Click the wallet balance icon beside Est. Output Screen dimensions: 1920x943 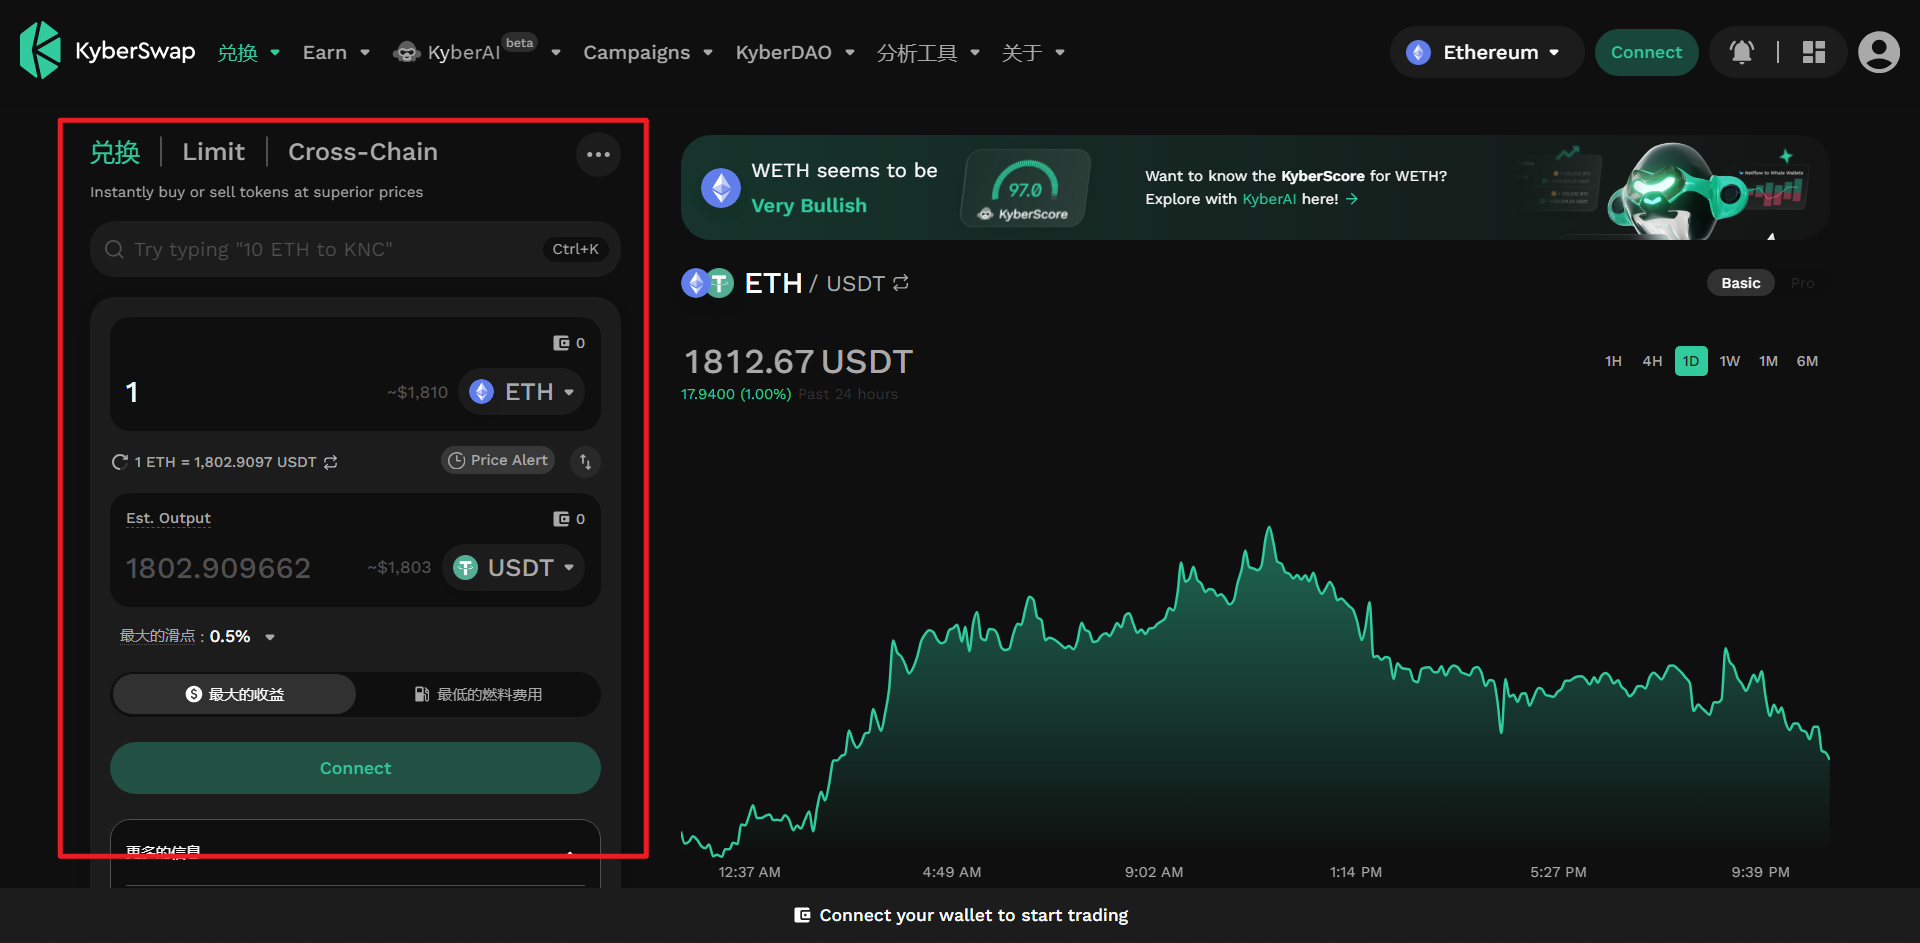[561, 519]
